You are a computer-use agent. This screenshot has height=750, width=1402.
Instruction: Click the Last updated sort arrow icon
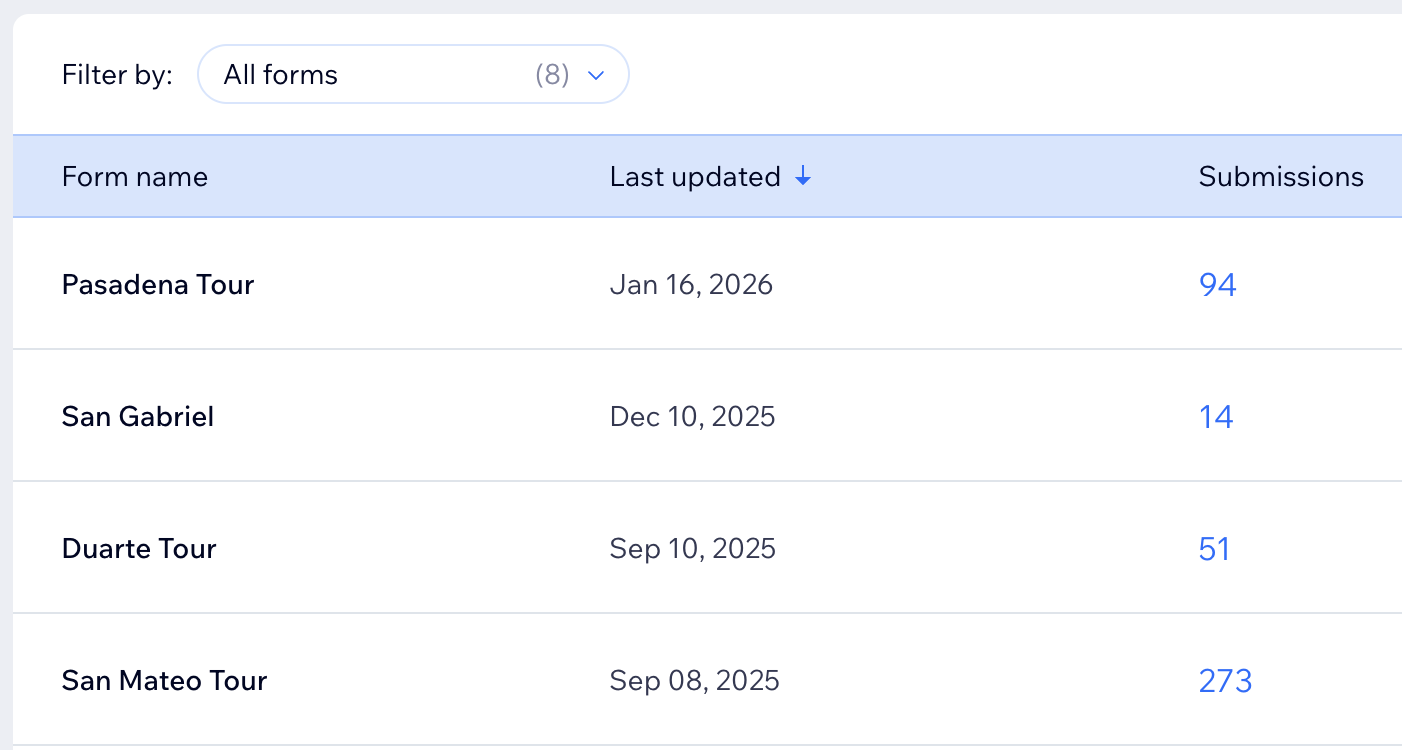pyautogui.click(x=802, y=177)
